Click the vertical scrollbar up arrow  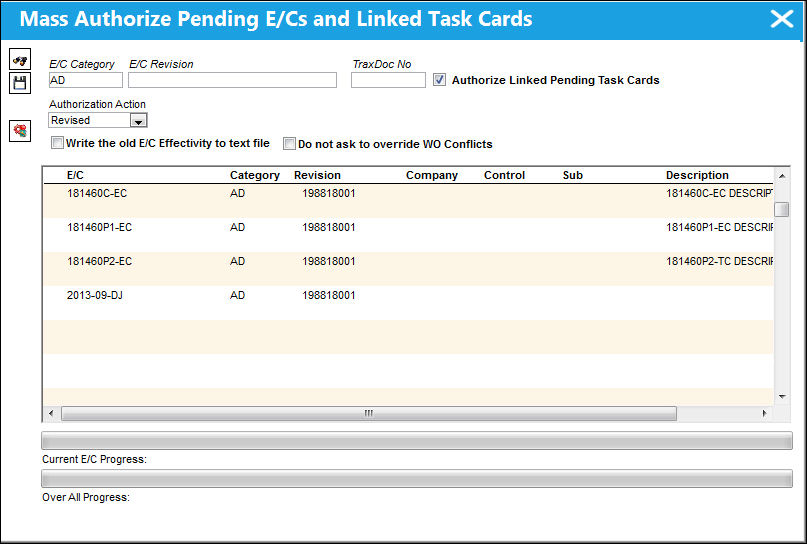[782, 176]
